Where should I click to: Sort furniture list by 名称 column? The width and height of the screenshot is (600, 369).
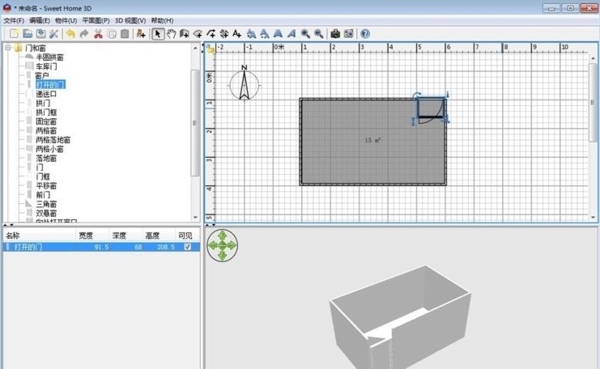coord(40,235)
